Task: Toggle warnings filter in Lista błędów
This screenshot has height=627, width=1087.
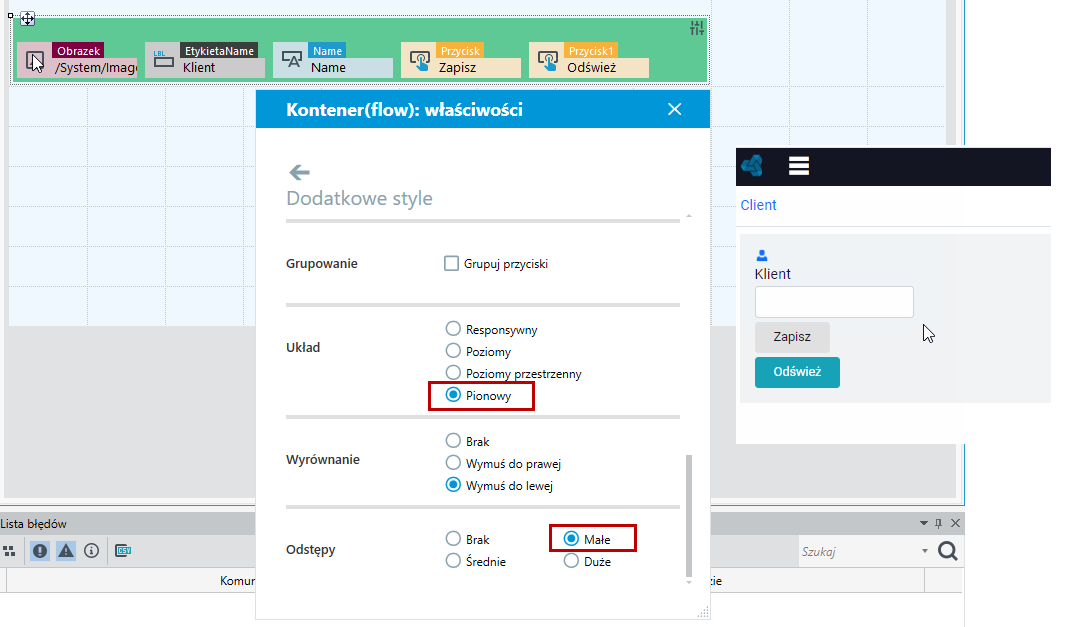Action: coord(66,551)
